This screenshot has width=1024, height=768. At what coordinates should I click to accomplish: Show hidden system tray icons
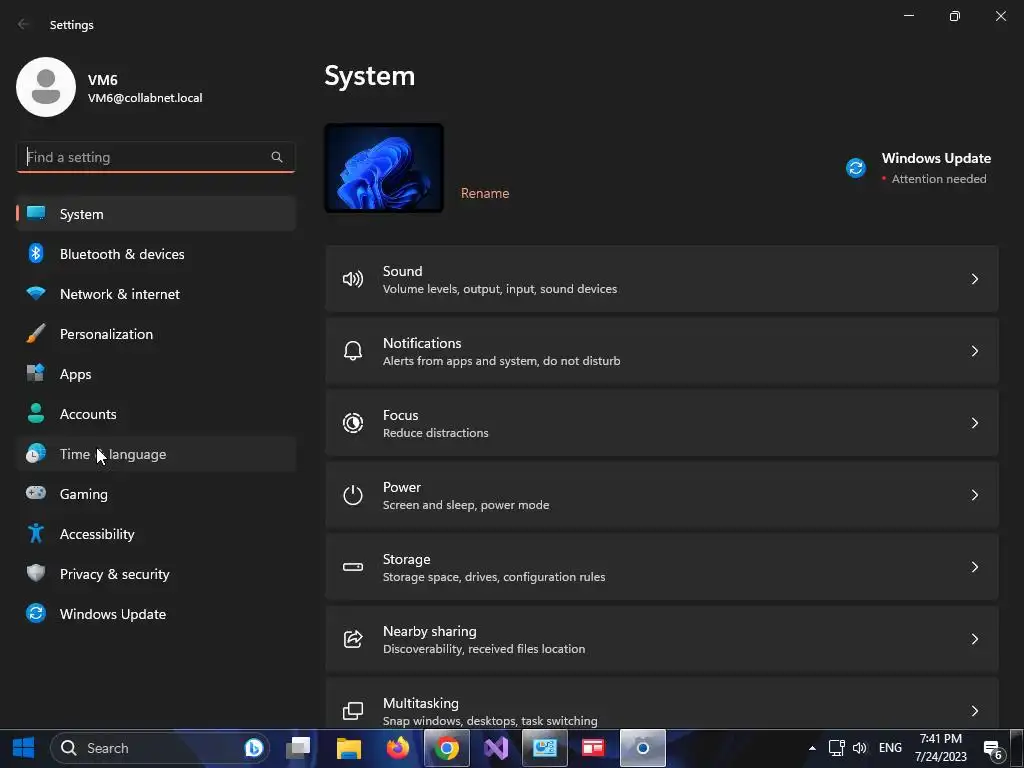coord(812,748)
